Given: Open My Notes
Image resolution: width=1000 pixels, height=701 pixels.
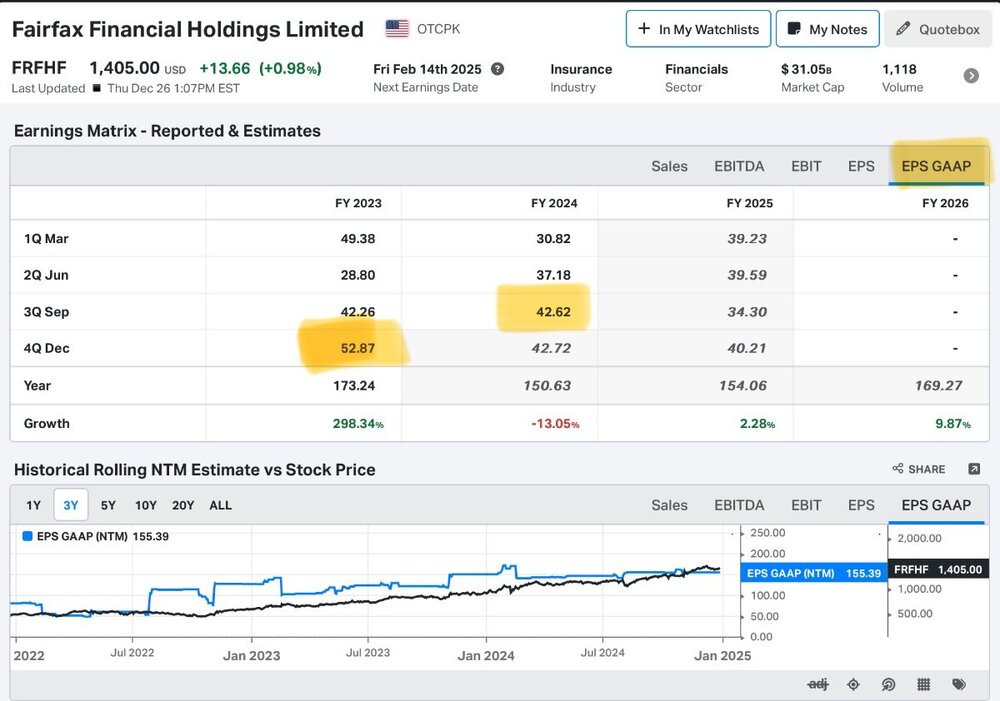Looking at the screenshot, I should pyautogui.click(x=827, y=29).
